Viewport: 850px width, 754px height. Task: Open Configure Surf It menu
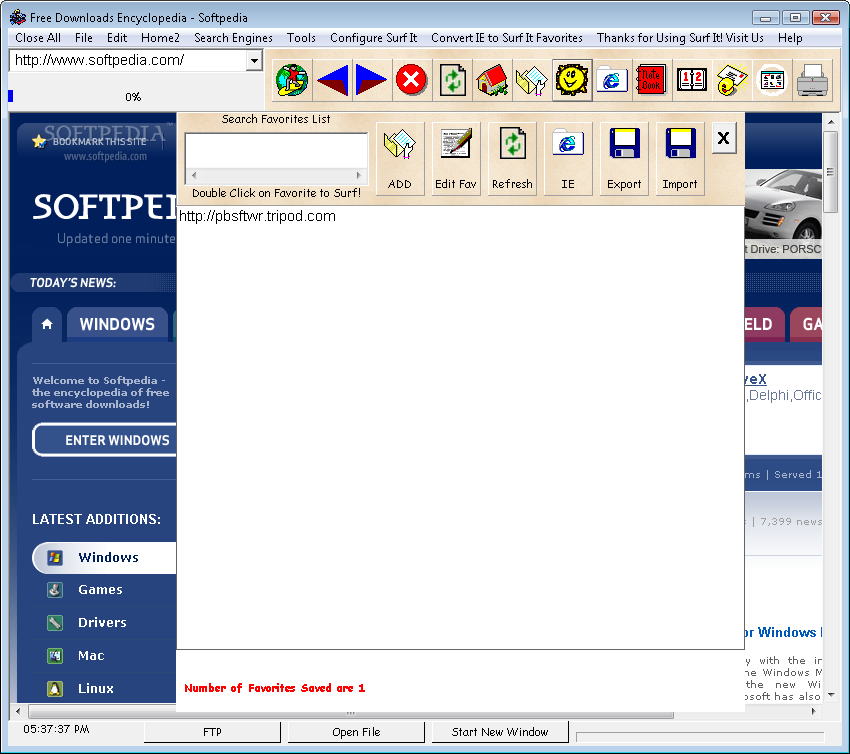tap(374, 38)
